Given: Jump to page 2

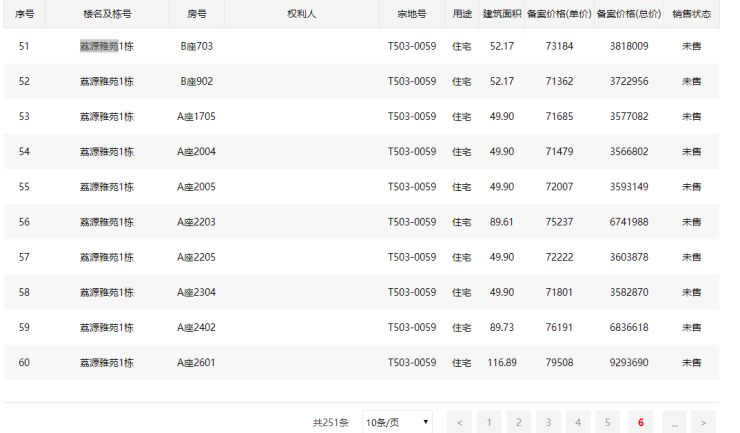Looking at the screenshot, I should tap(518, 422).
